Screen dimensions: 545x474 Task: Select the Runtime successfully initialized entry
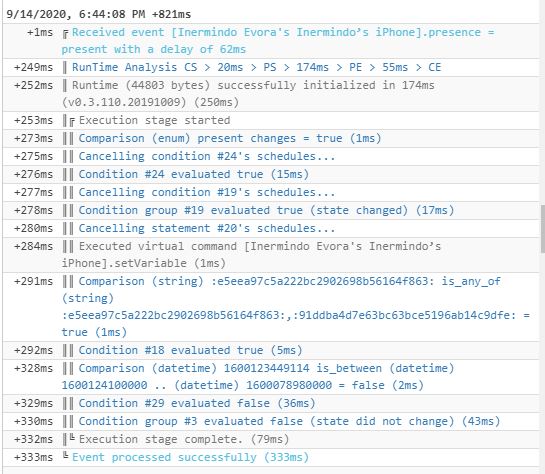pos(248,93)
